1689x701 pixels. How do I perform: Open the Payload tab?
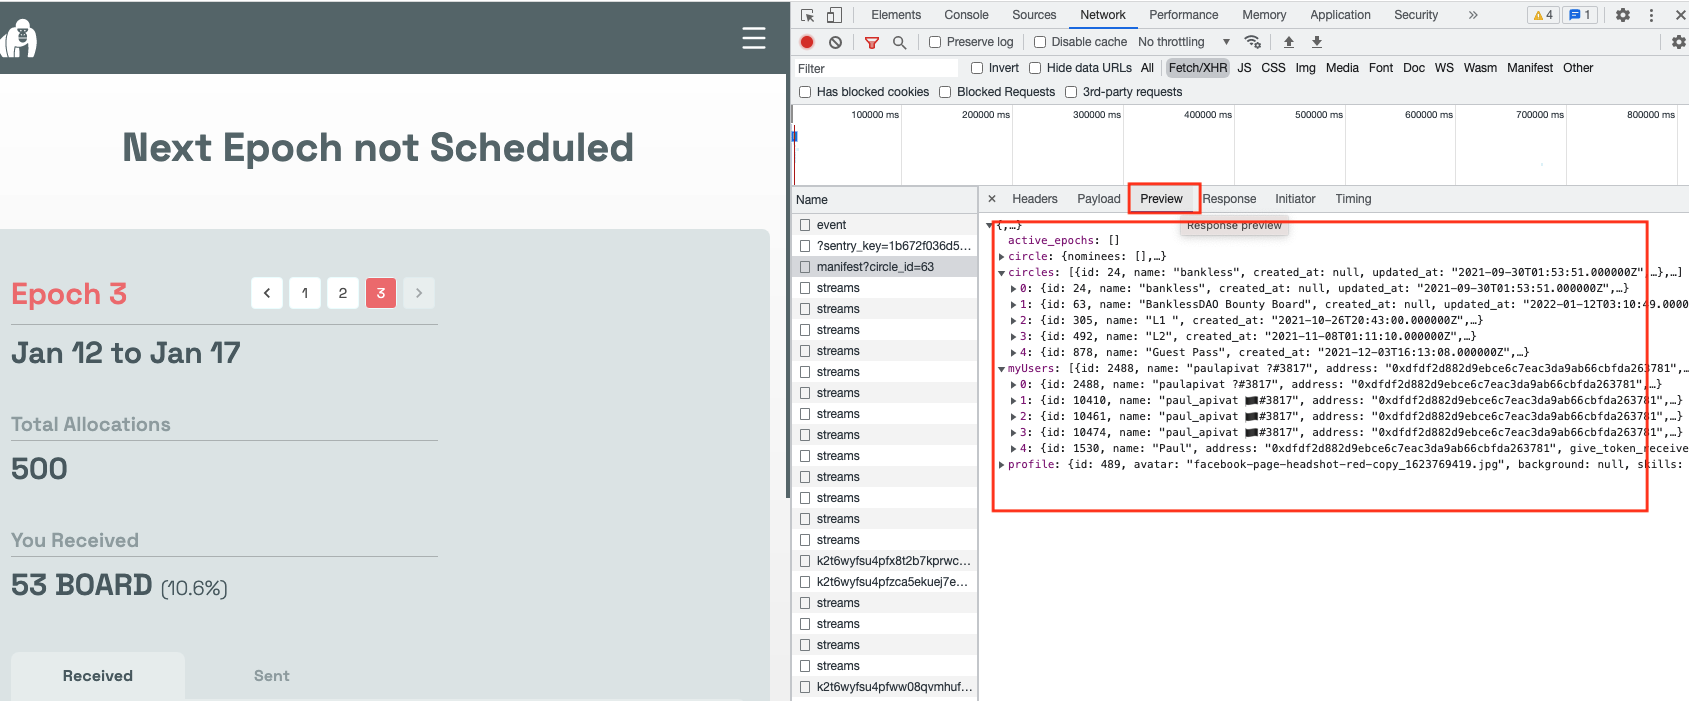click(1099, 199)
